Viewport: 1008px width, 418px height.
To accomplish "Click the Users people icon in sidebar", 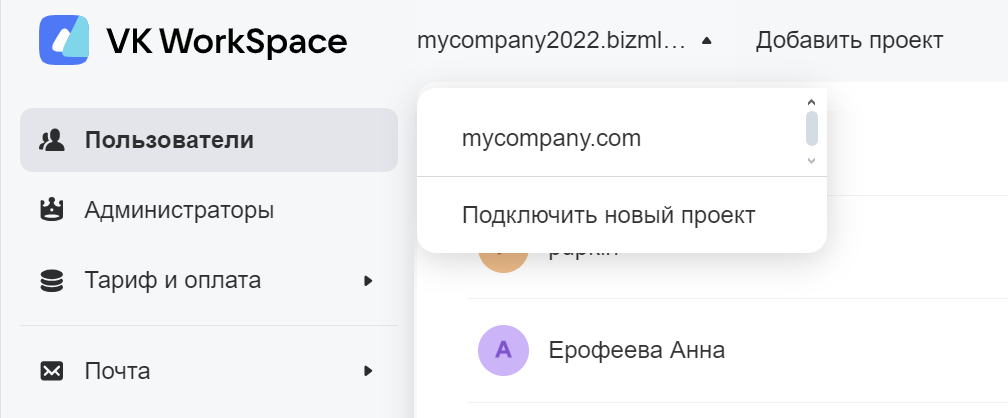I will click(51, 140).
